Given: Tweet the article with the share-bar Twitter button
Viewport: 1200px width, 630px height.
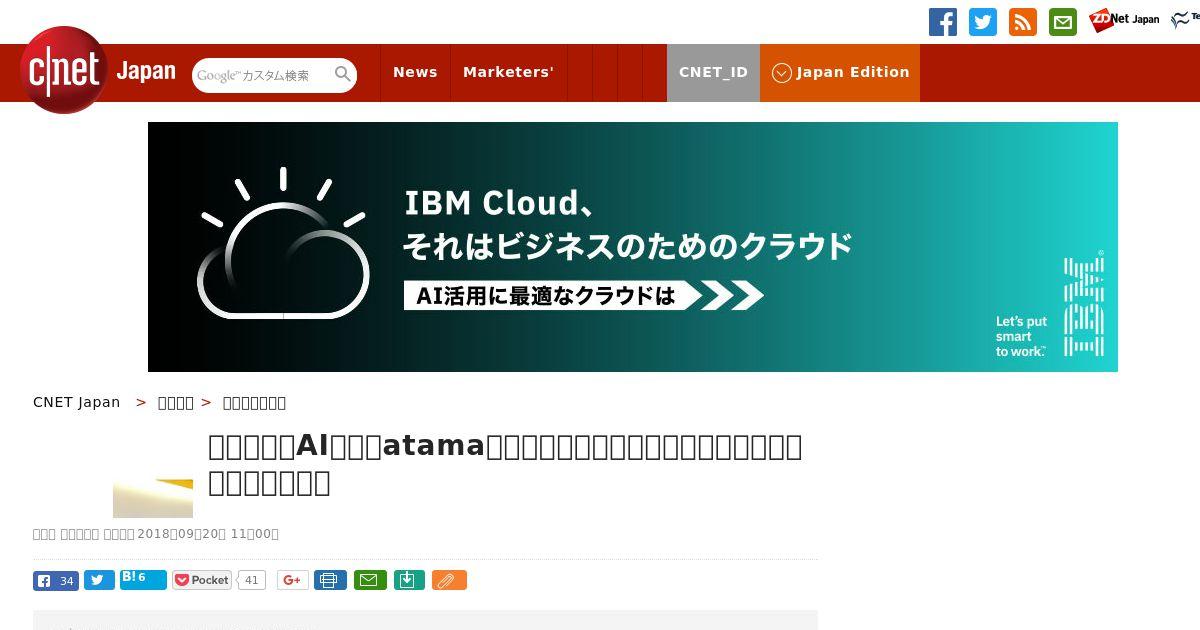Looking at the screenshot, I should (x=99, y=580).
